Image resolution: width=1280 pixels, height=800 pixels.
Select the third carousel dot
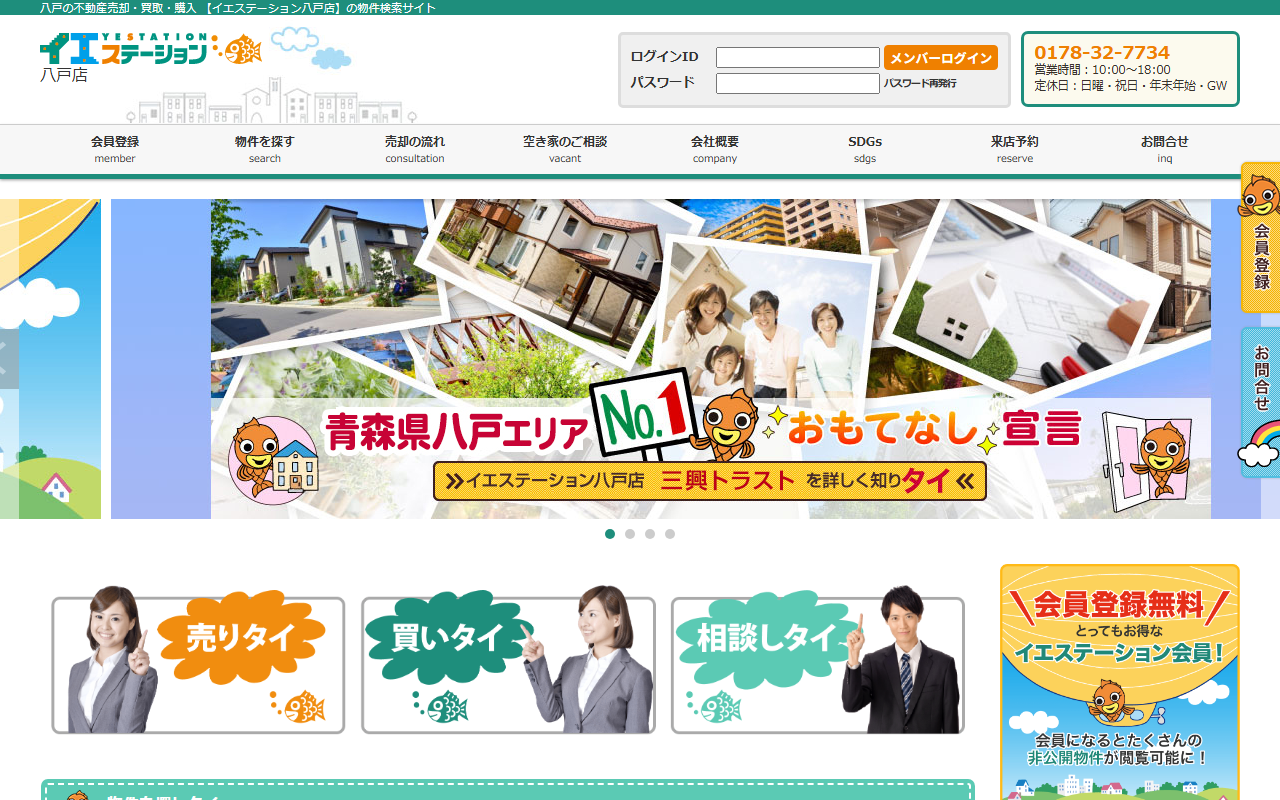(x=650, y=534)
